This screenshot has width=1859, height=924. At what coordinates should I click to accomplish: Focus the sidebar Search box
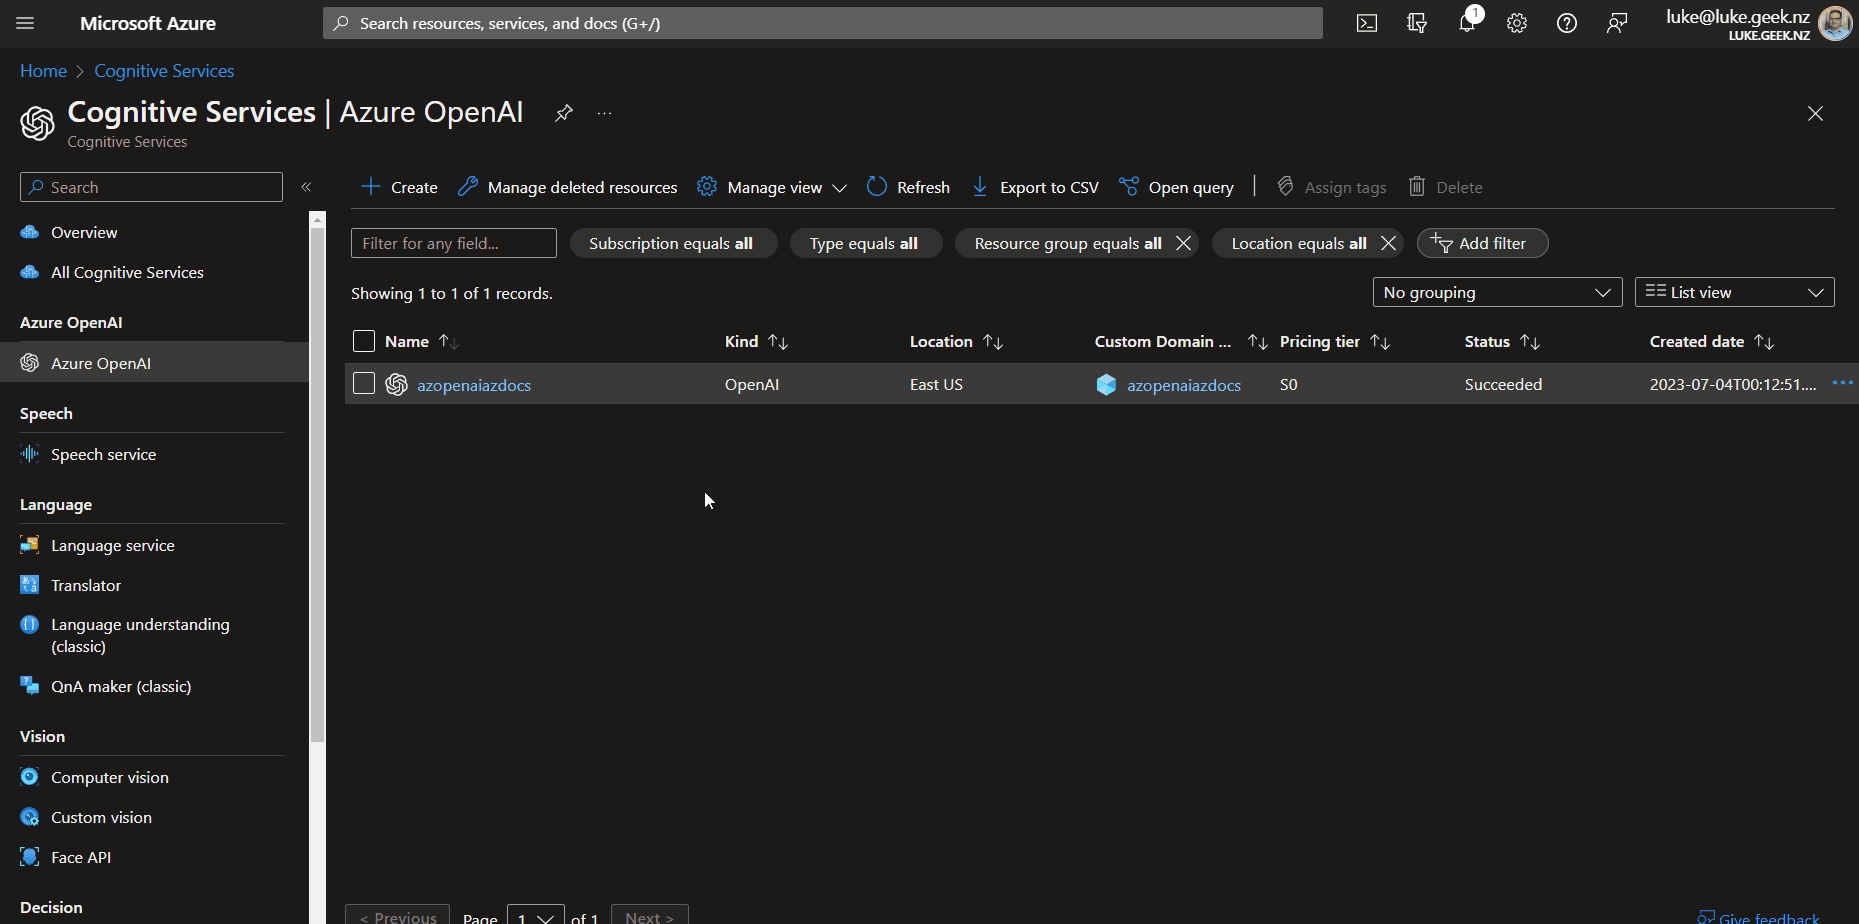(151, 187)
